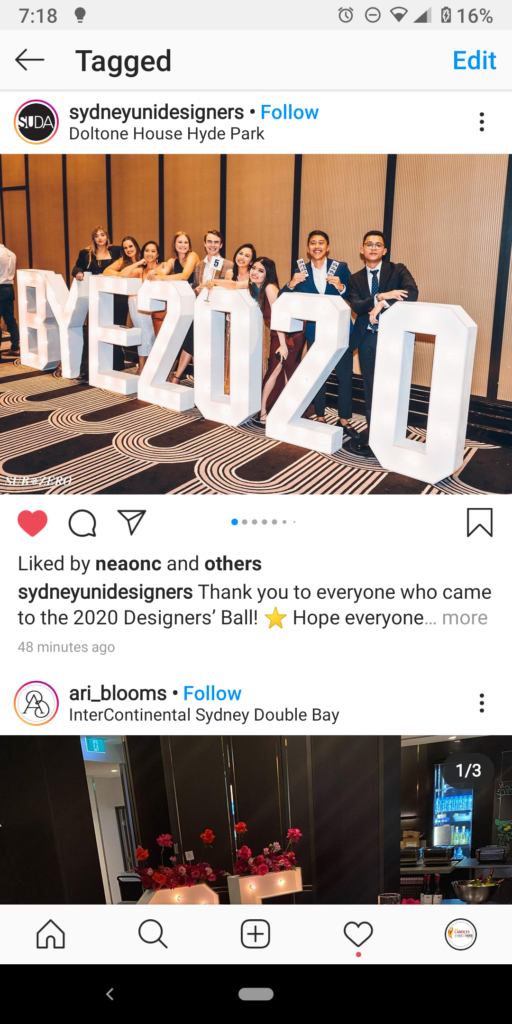Open sydneyunidesigners post options menu
512x1024 pixels.
click(481, 122)
